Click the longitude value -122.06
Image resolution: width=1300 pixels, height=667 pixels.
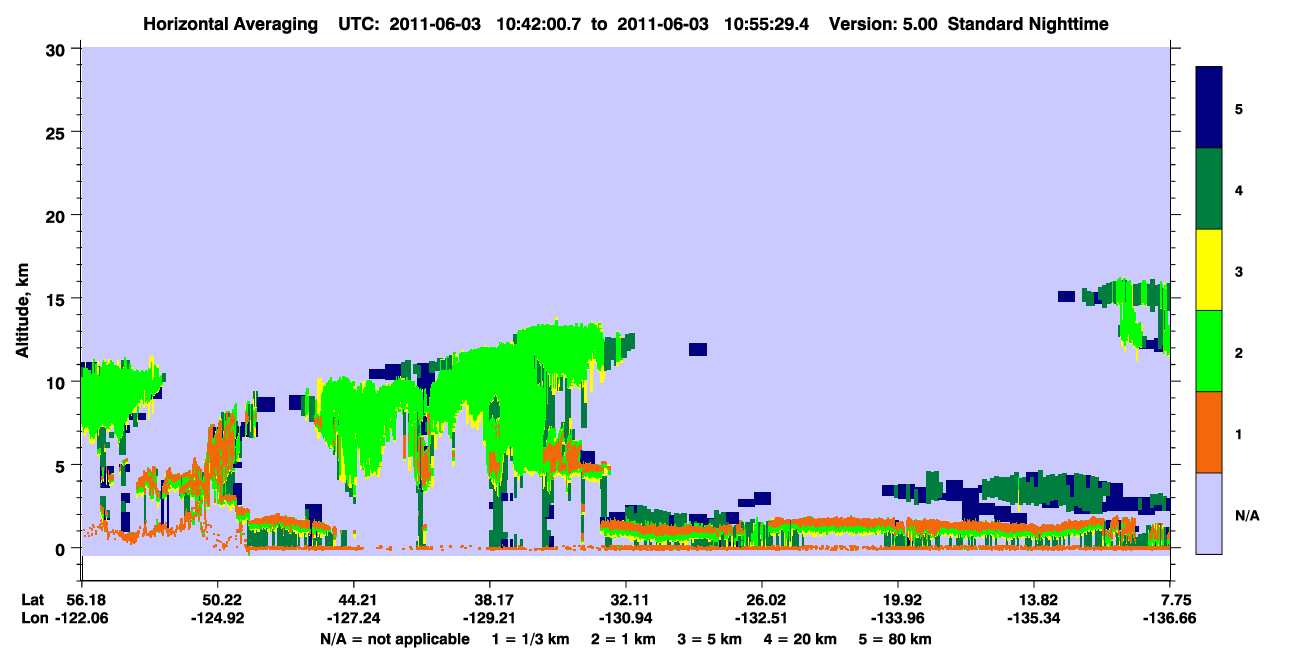[x=82, y=618]
